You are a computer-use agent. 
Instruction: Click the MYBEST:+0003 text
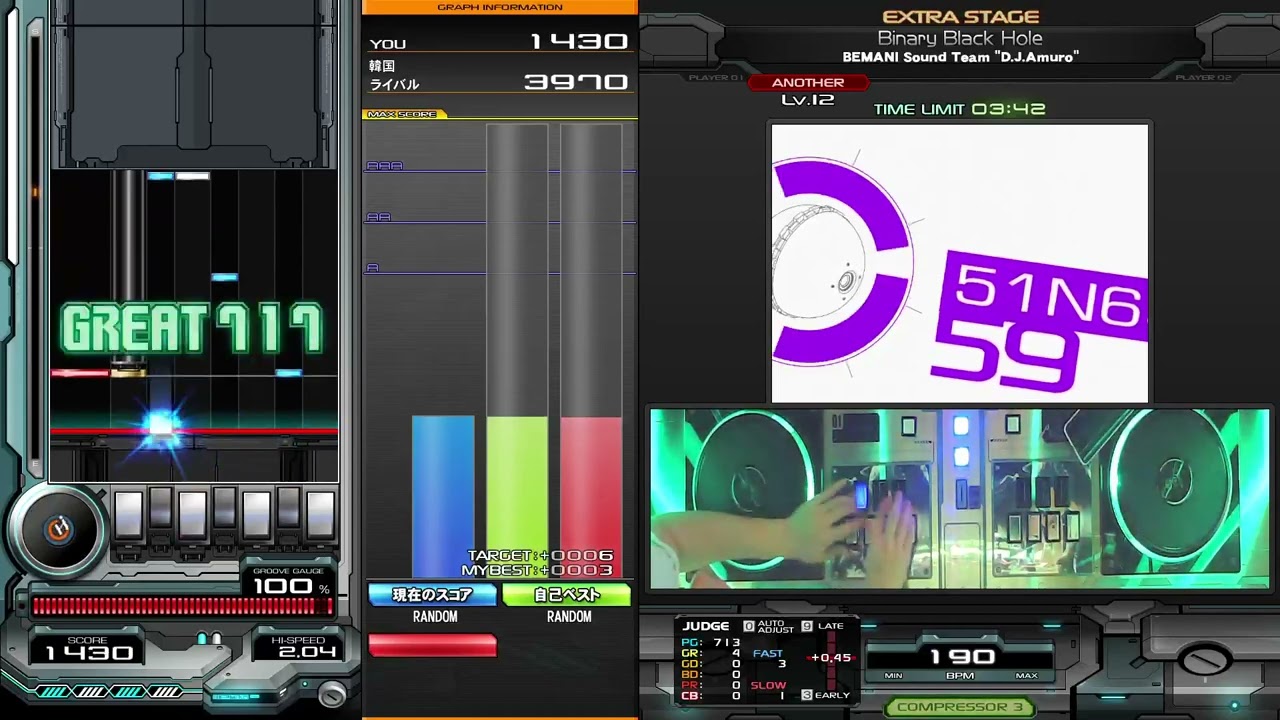click(x=537, y=570)
